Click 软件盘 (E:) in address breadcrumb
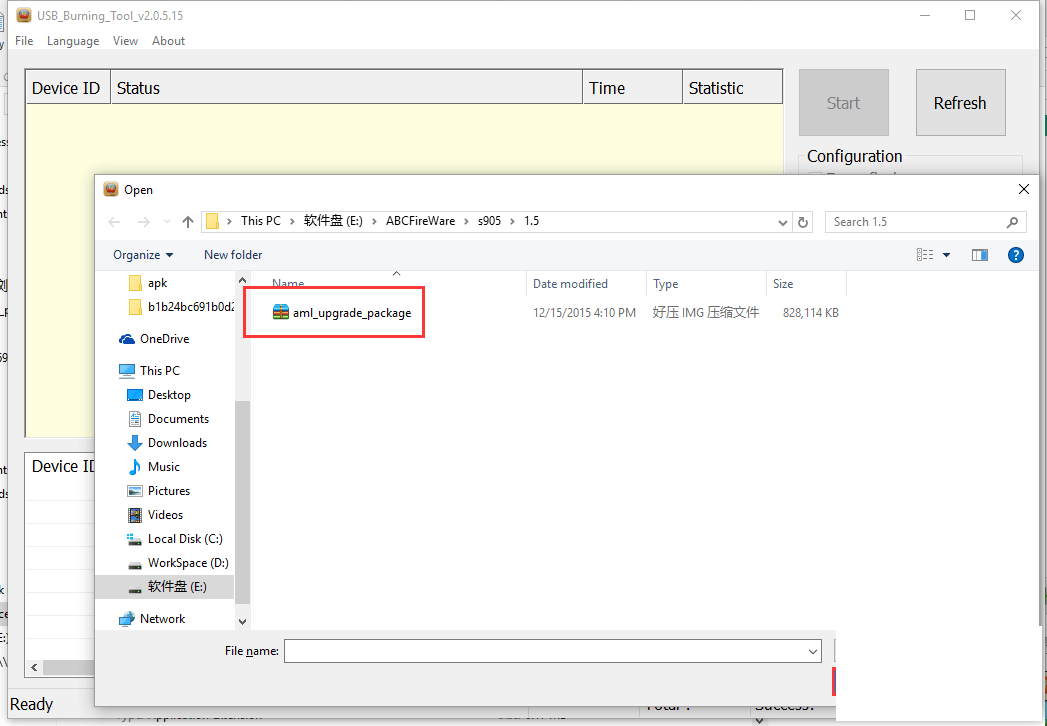1047x726 pixels. [x=333, y=221]
